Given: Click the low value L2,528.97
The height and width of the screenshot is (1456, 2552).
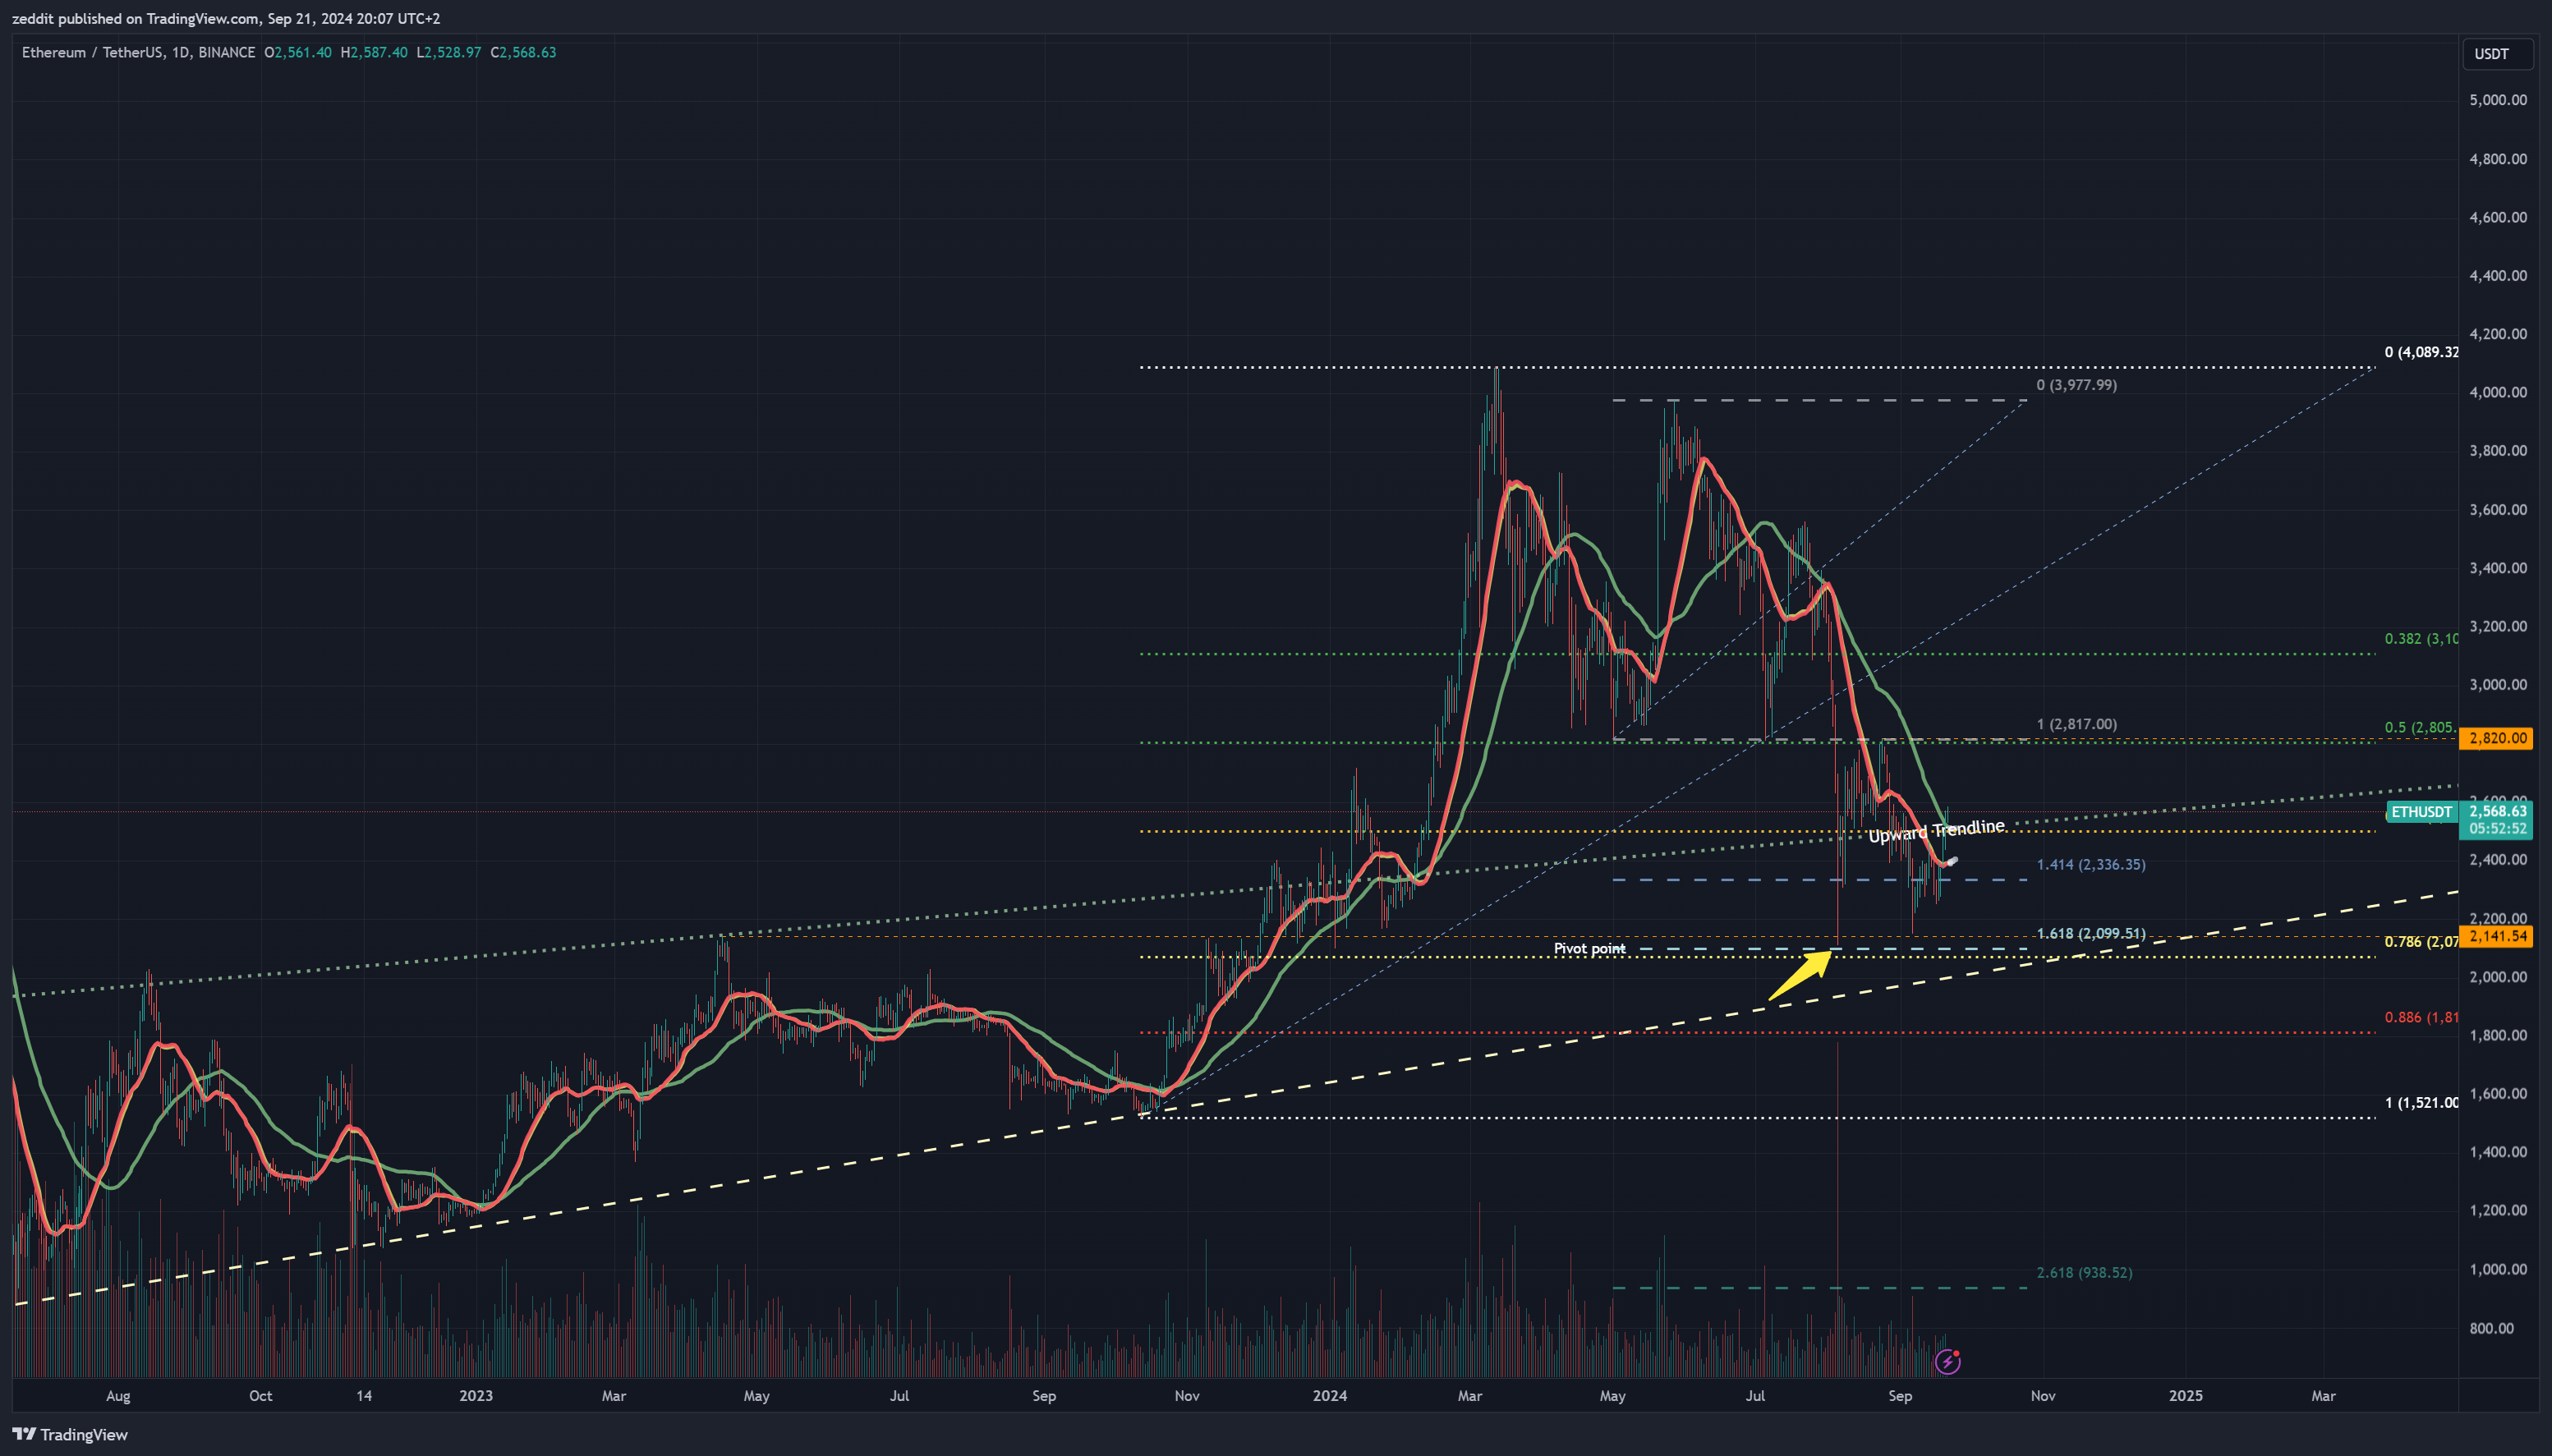Looking at the screenshot, I should [449, 52].
